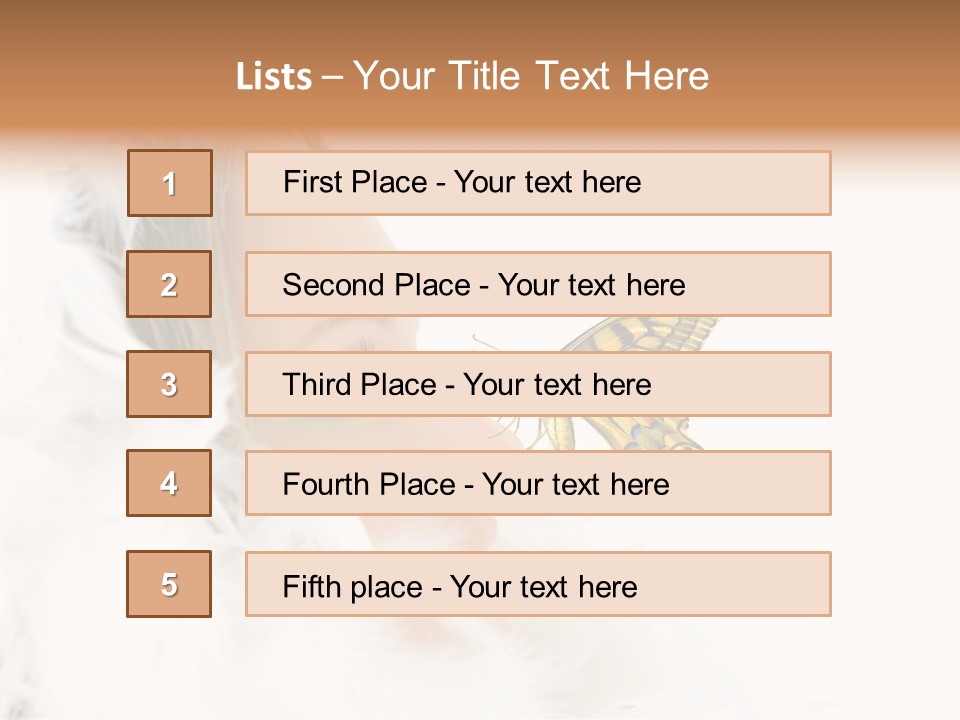The image size is (960, 720).
Task: Click the words 'Fifth place'
Action: click(353, 587)
